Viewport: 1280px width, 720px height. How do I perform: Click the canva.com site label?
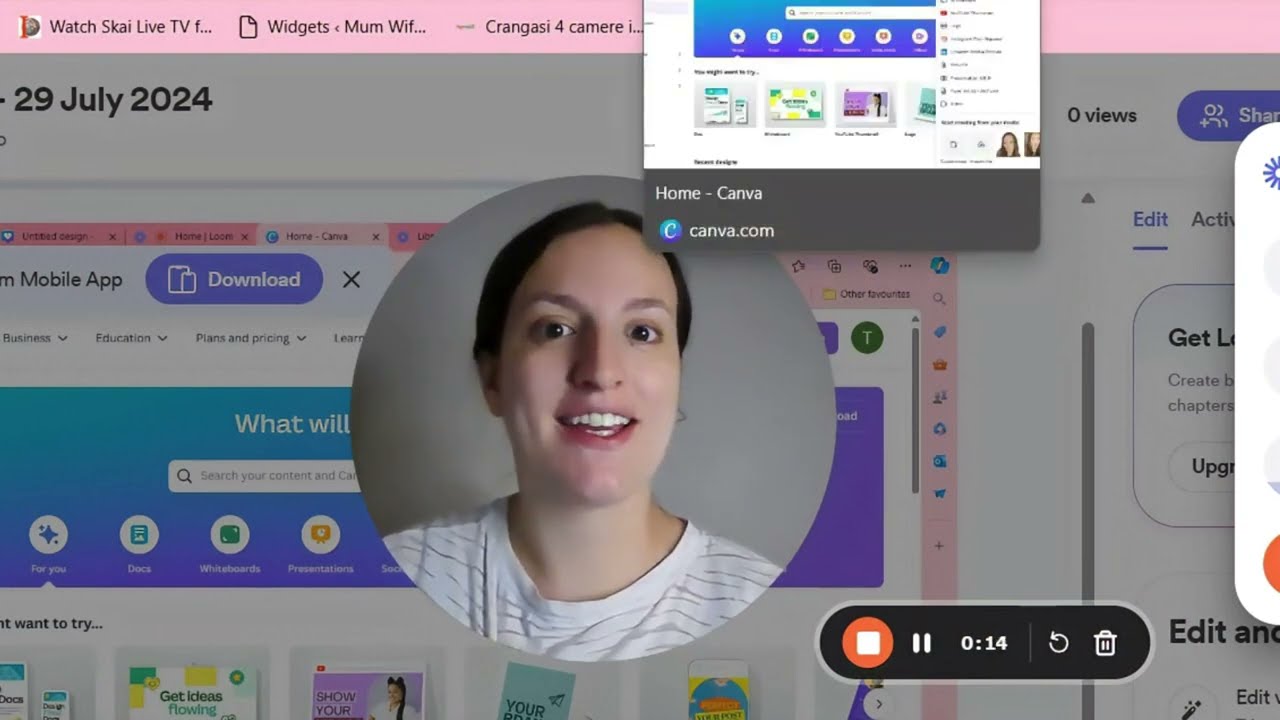[731, 231]
